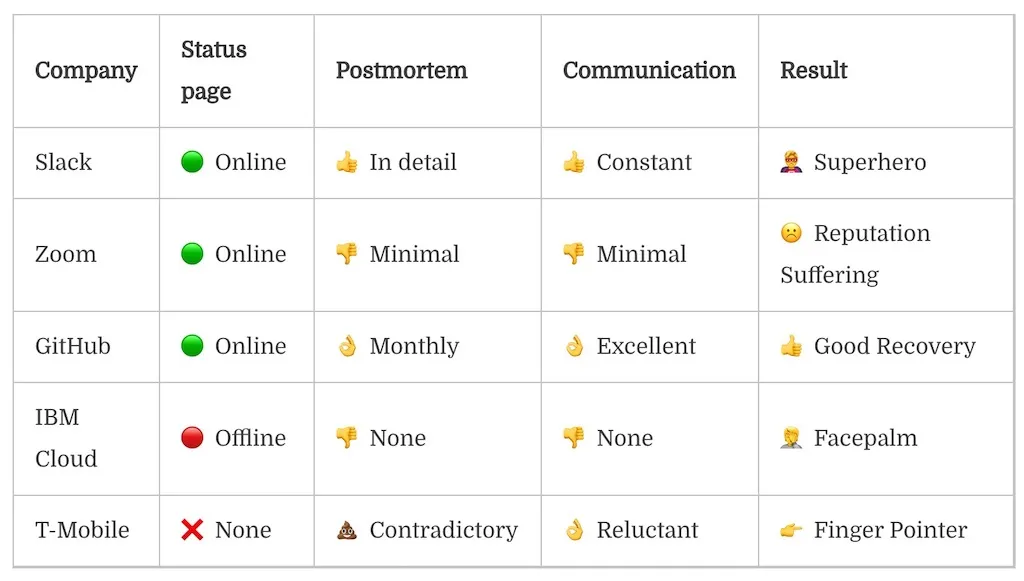Click the green circle in Slack's row
This screenshot has height=581, width=1024.
pyautogui.click(x=192, y=162)
